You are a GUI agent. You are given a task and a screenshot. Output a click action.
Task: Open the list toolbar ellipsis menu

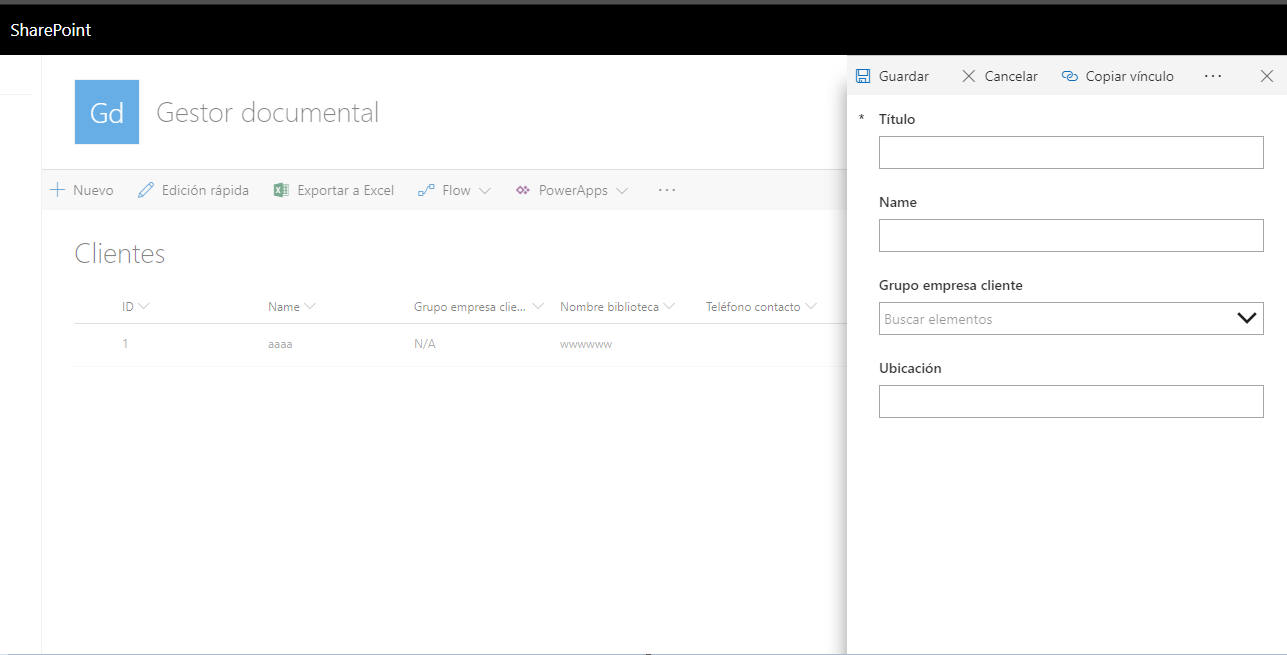(667, 190)
